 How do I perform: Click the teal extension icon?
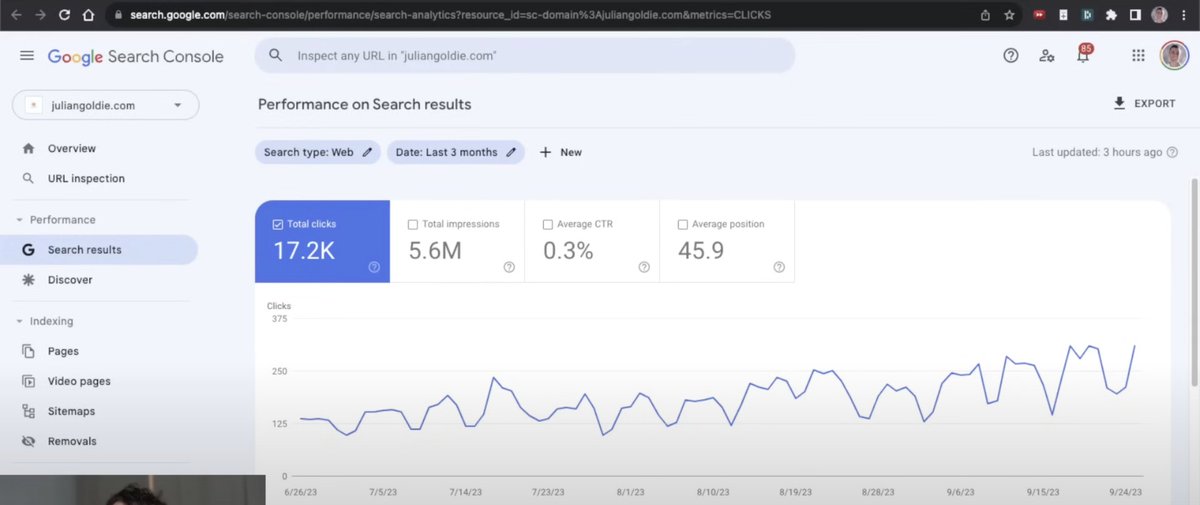1087,15
